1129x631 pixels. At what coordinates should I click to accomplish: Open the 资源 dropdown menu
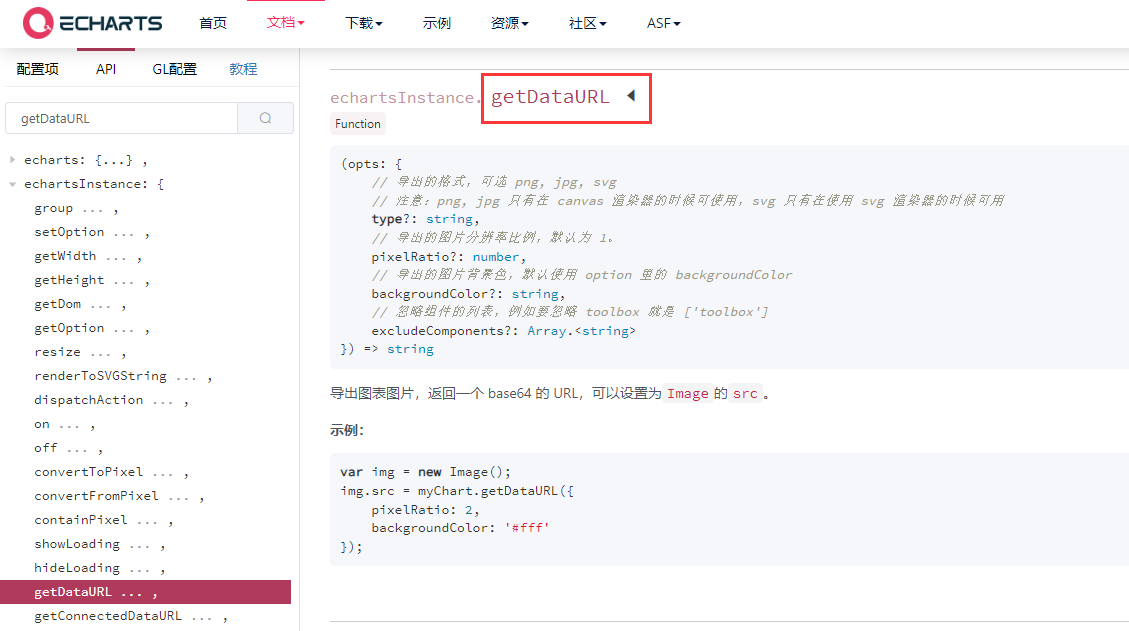[509, 23]
